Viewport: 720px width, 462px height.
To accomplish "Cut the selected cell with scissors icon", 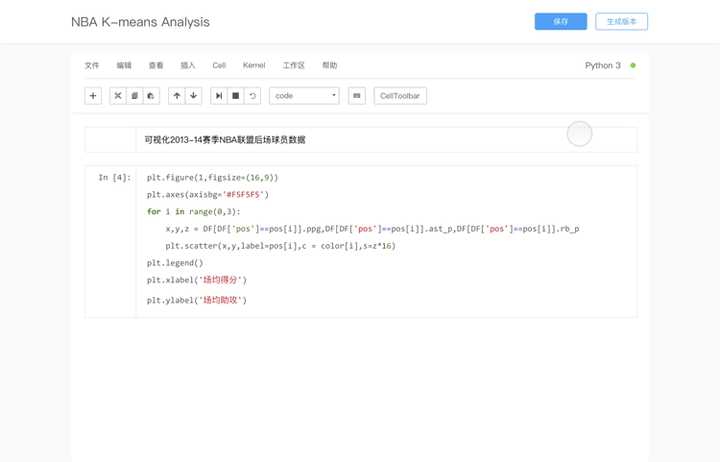I will (x=118, y=96).
